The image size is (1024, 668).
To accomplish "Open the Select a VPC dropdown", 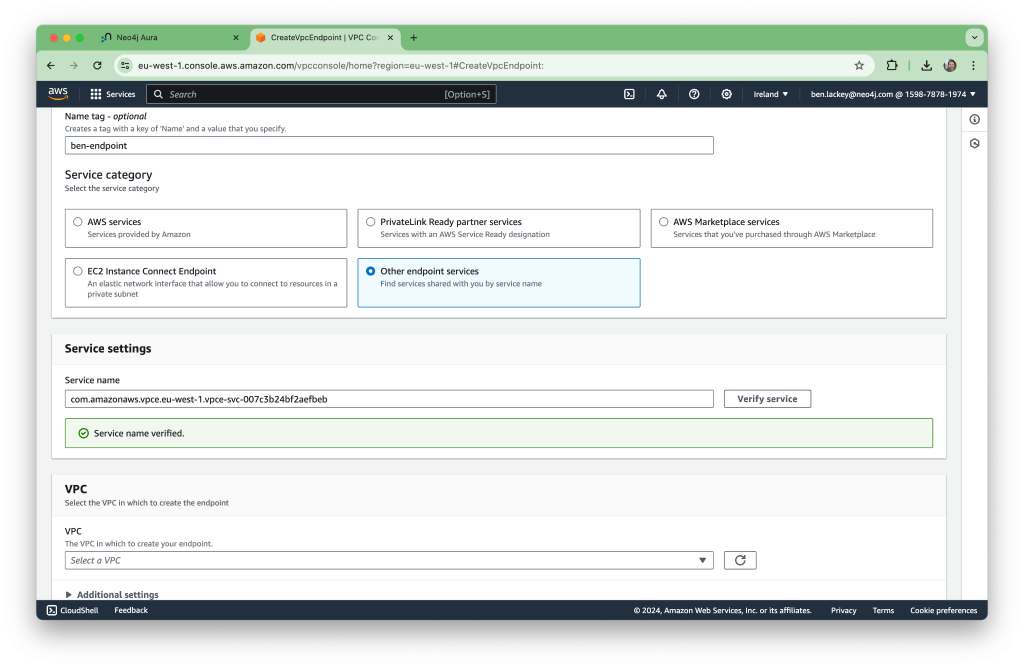I will point(388,561).
